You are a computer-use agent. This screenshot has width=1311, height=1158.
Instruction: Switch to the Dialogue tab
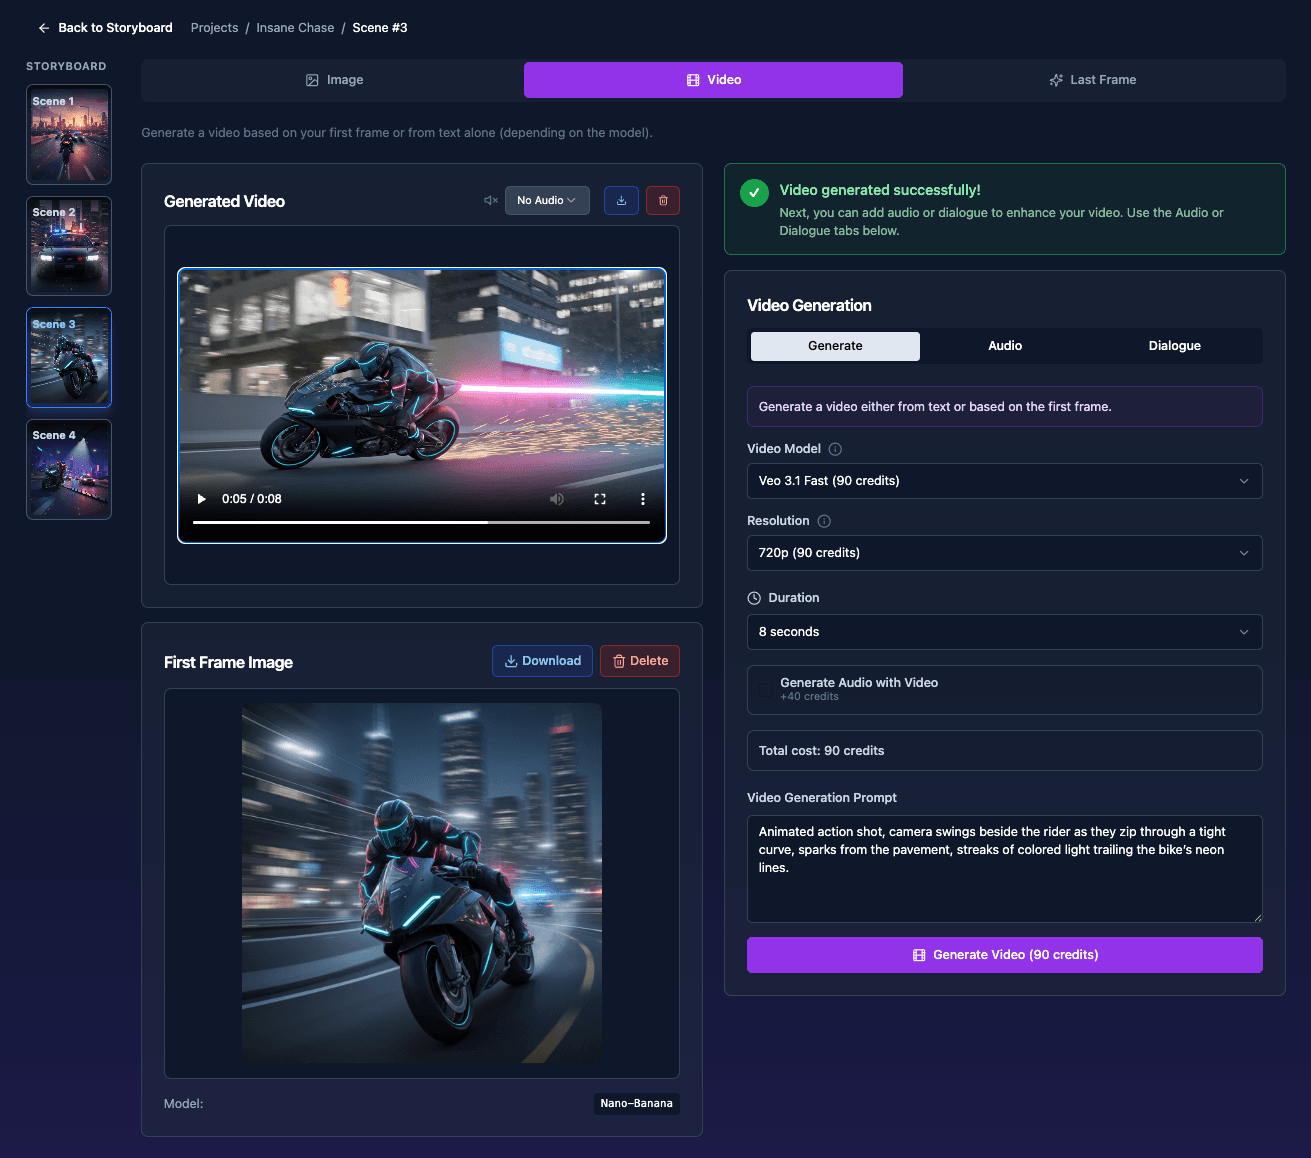(1174, 345)
